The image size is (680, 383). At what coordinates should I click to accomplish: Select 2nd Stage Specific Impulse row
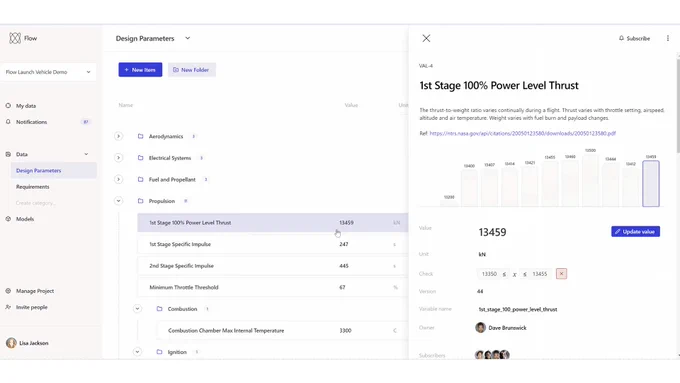pos(273,266)
